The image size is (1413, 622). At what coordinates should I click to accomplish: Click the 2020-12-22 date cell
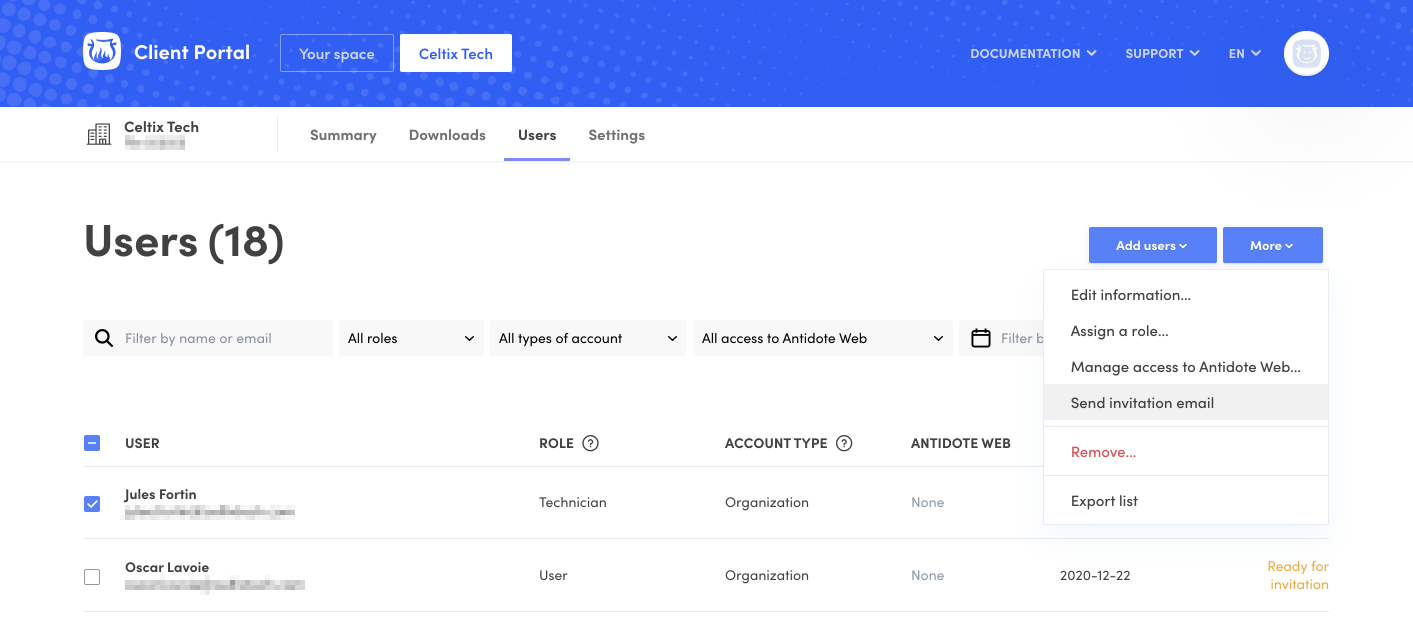tap(1095, 576)
